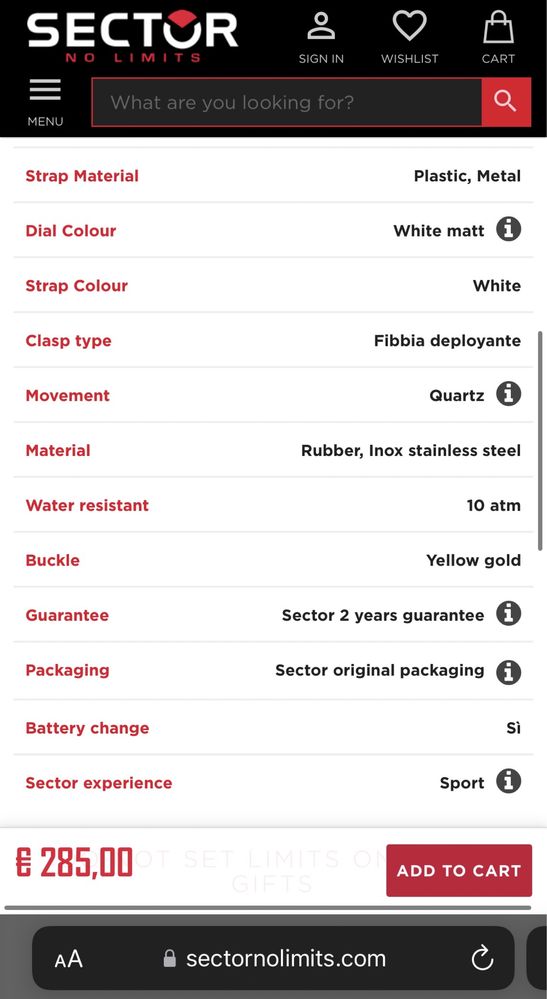Open the Wishlist heart icon
The height and width of the screenshot is (999, 547).
tap(409, 38)
